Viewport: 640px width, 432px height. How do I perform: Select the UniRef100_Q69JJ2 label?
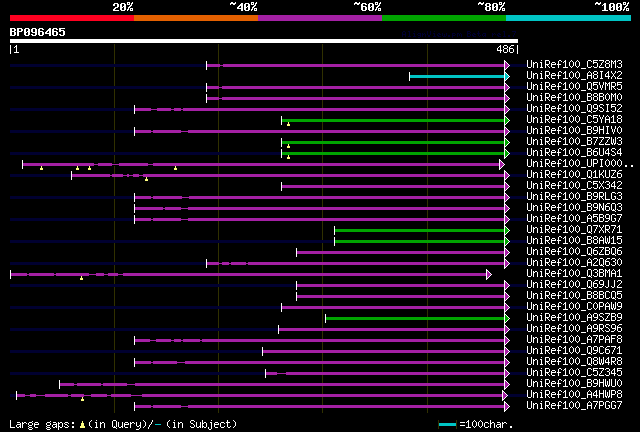click(x=574, y=285)
